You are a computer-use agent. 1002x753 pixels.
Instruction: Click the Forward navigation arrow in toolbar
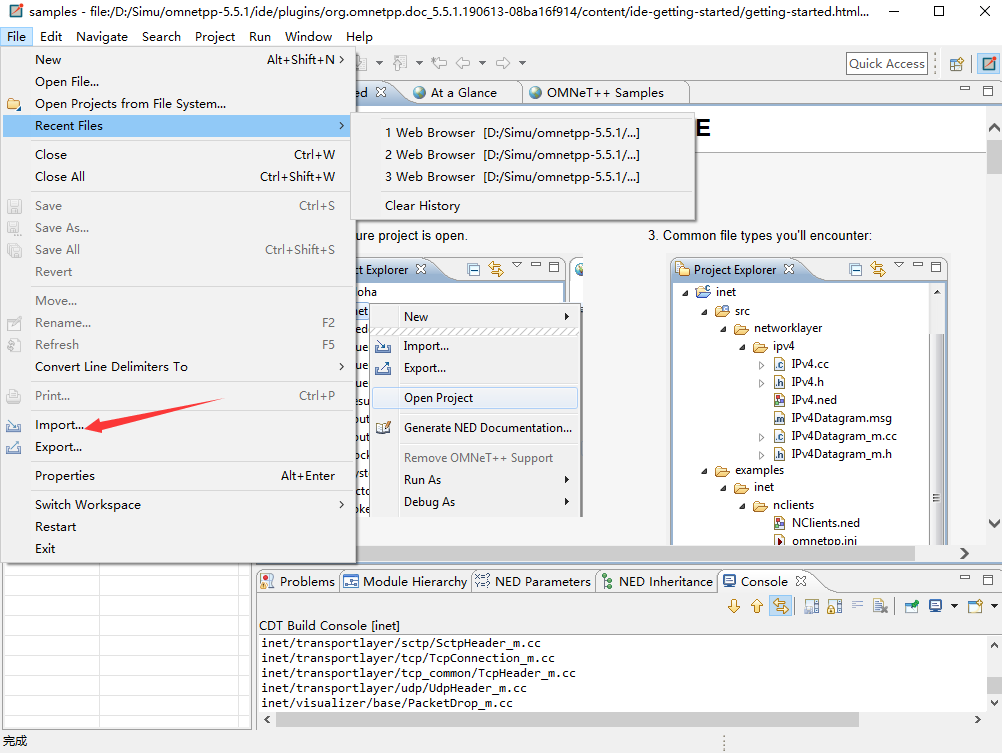(x=503, y=63)
